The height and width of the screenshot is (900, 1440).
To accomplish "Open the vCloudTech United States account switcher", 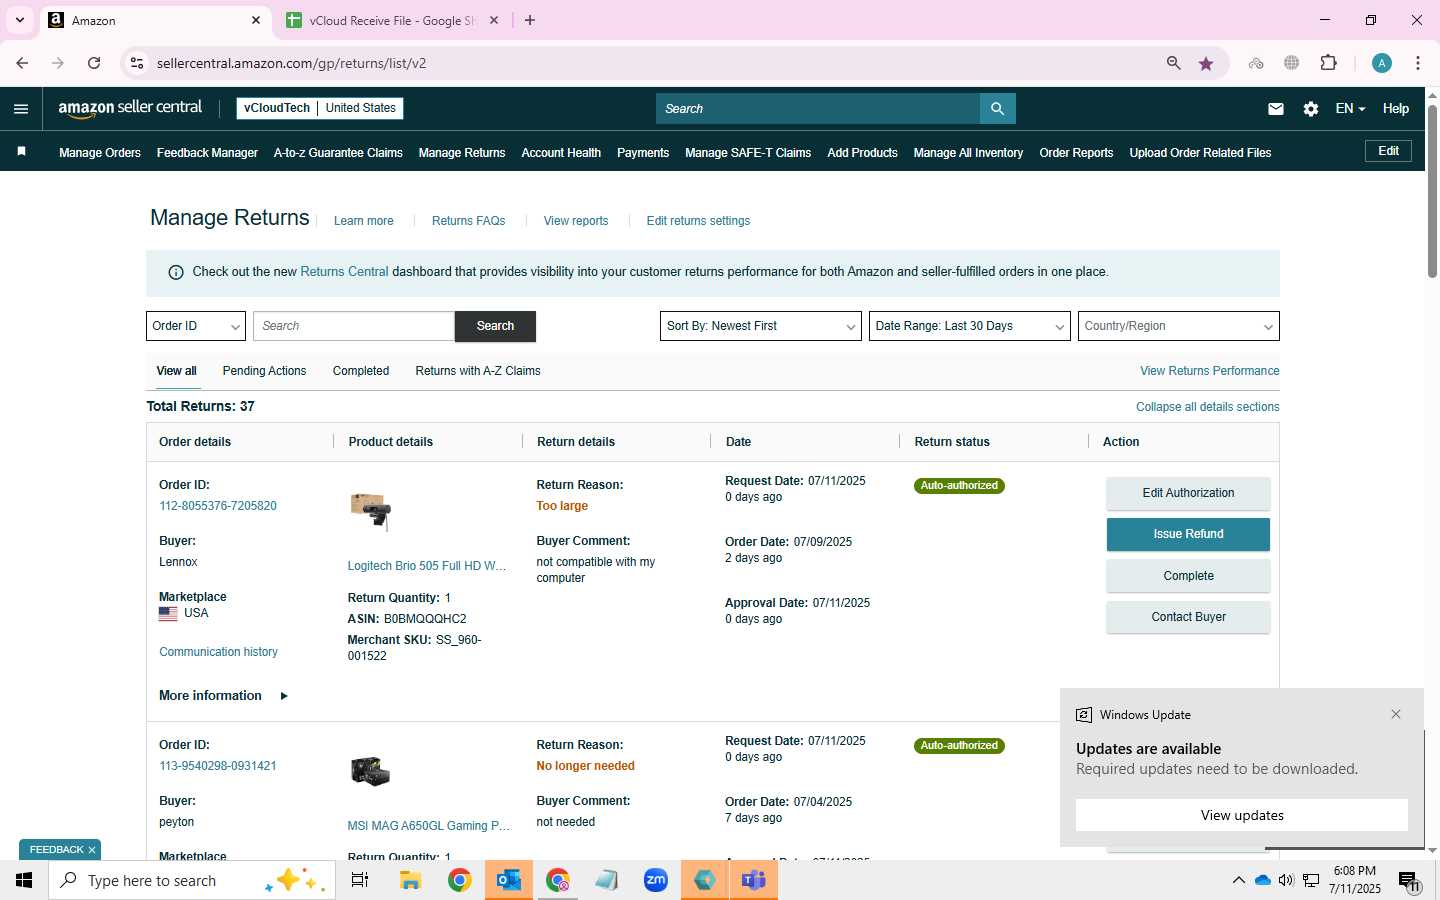I will (x=320, y=108).
